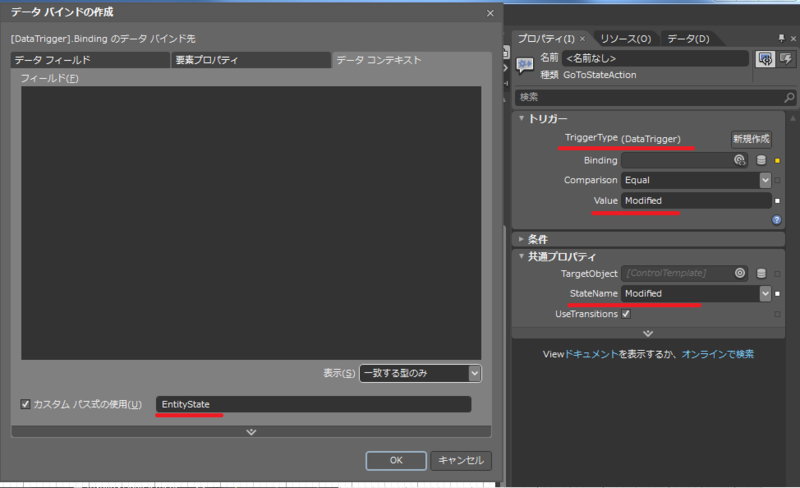The height and width of the screenshot is (488, 800).
Task: Open the オンラインで検索 link
Action: click(717, 354)
